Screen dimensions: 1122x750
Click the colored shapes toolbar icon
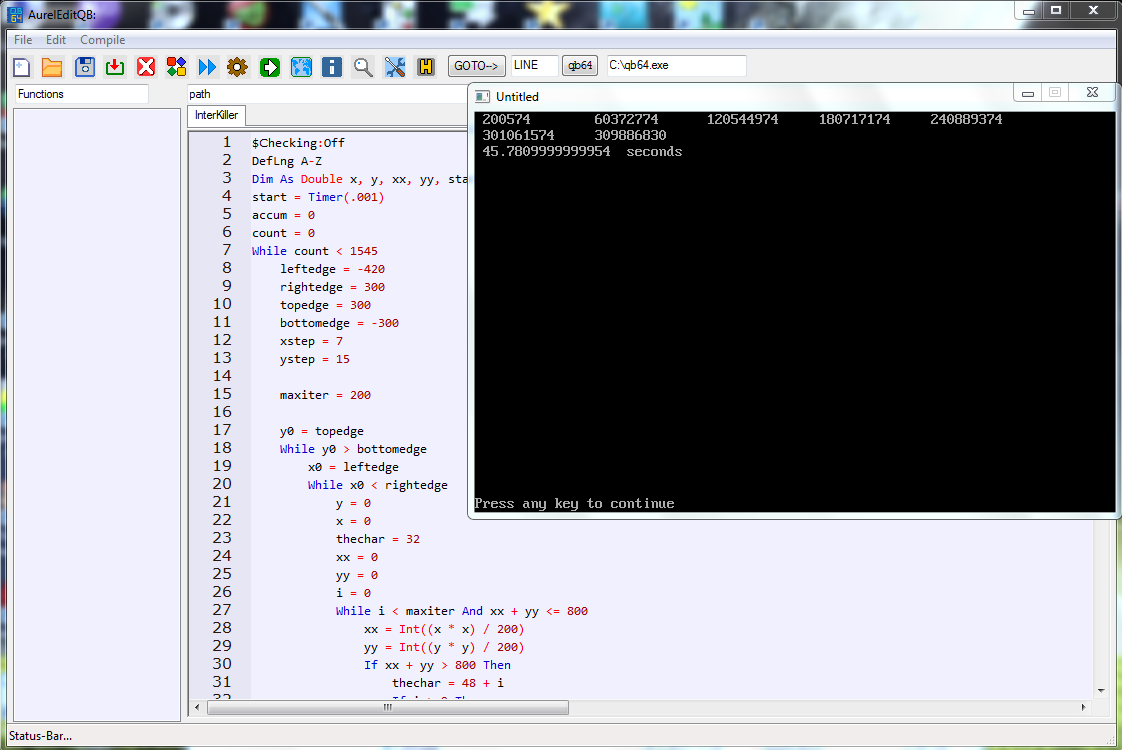tap(176, 67)
